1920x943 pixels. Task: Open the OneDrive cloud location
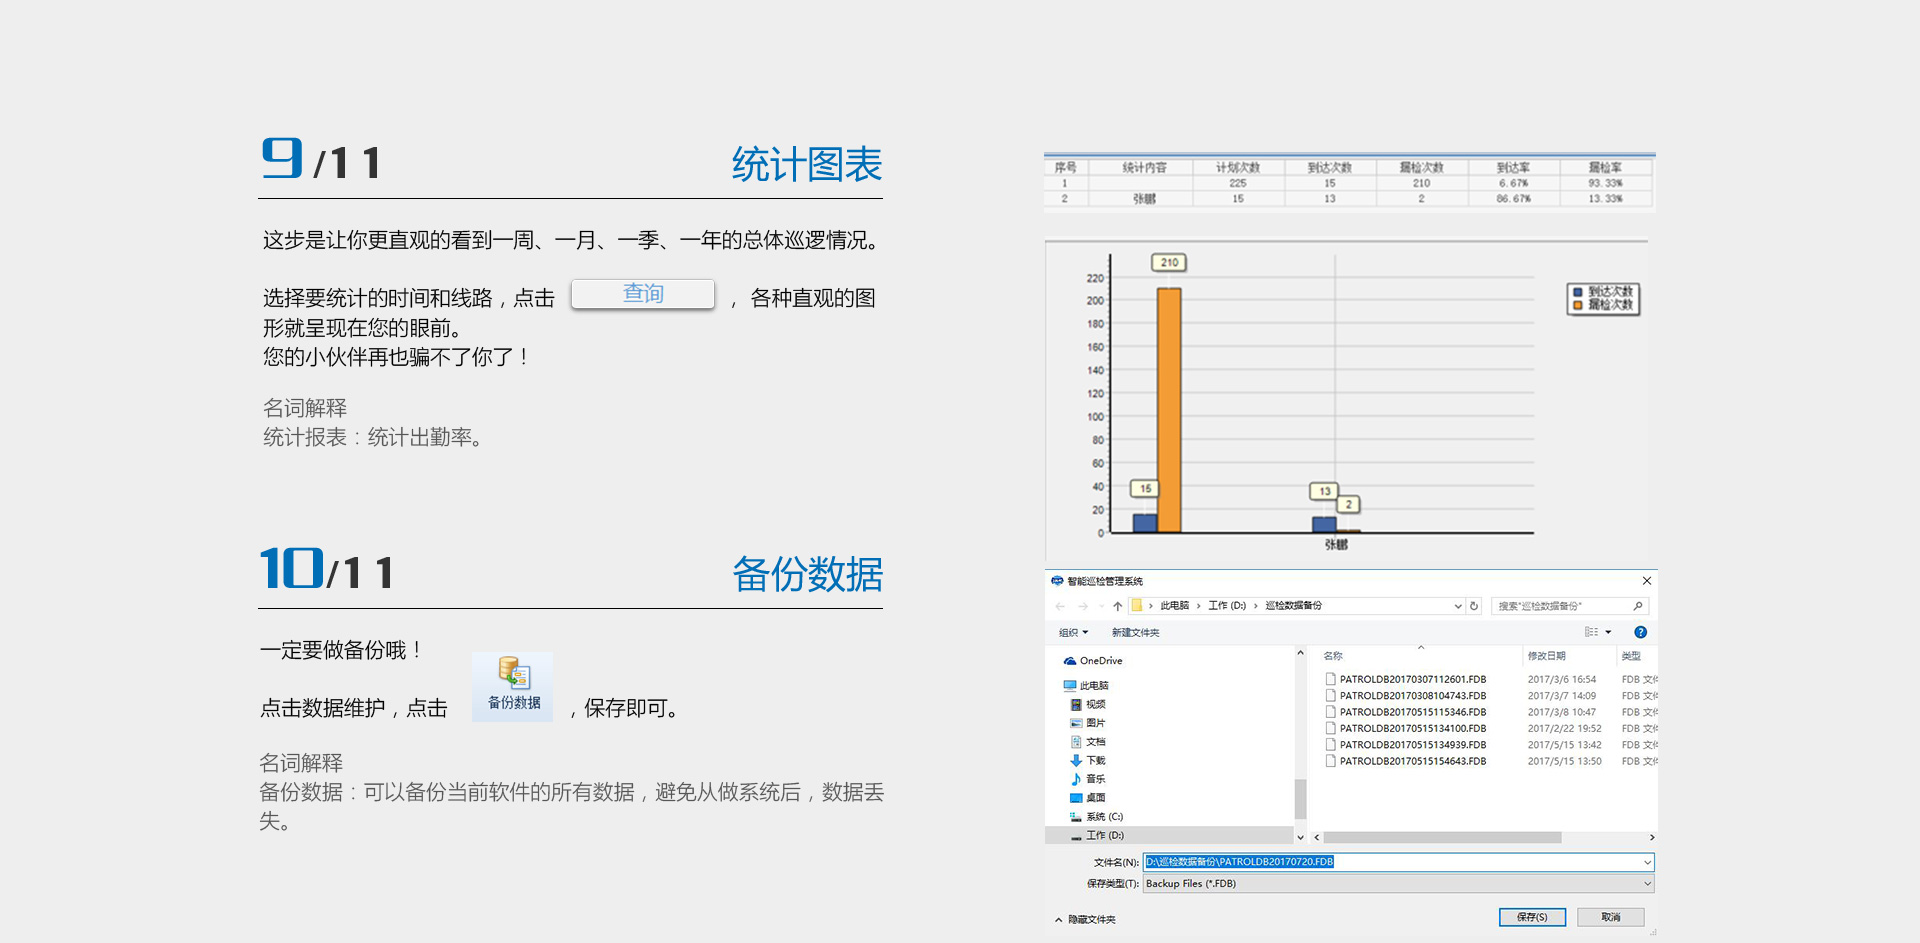1100,661
